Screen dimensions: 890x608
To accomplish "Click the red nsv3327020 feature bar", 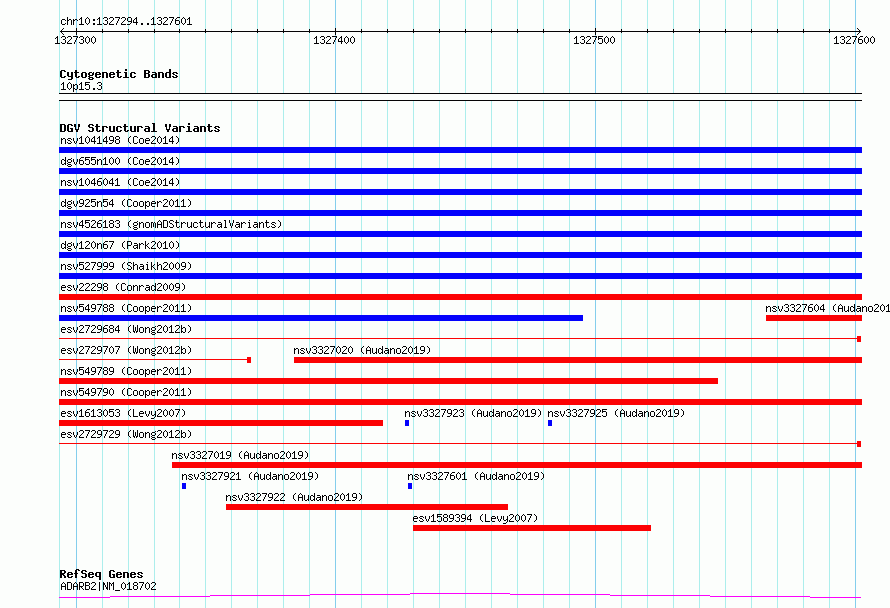I will point(578,360).
